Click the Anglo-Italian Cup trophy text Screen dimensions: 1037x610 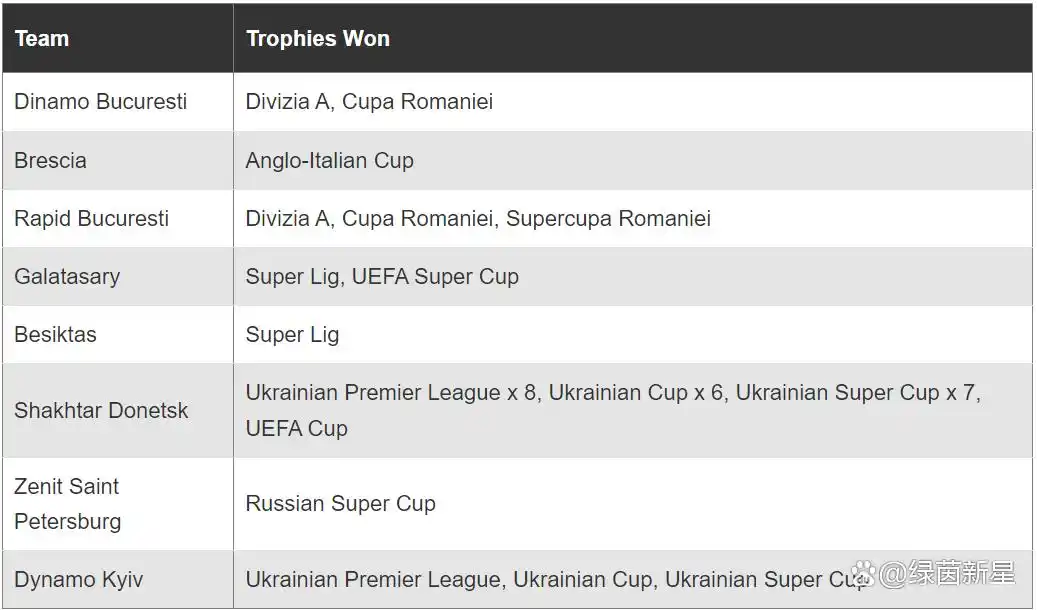[329, 161]
